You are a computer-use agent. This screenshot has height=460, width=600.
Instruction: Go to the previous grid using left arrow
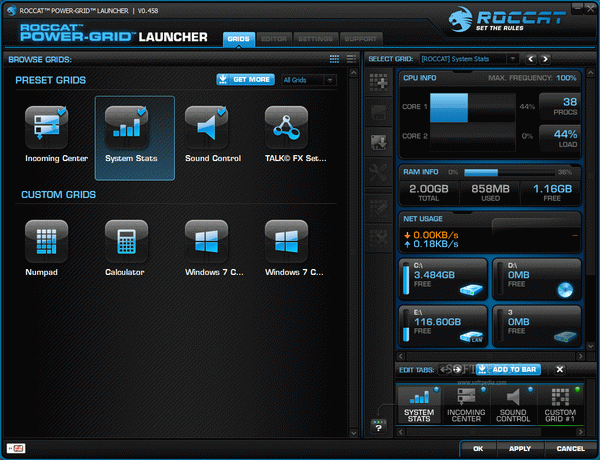[531, 59]
